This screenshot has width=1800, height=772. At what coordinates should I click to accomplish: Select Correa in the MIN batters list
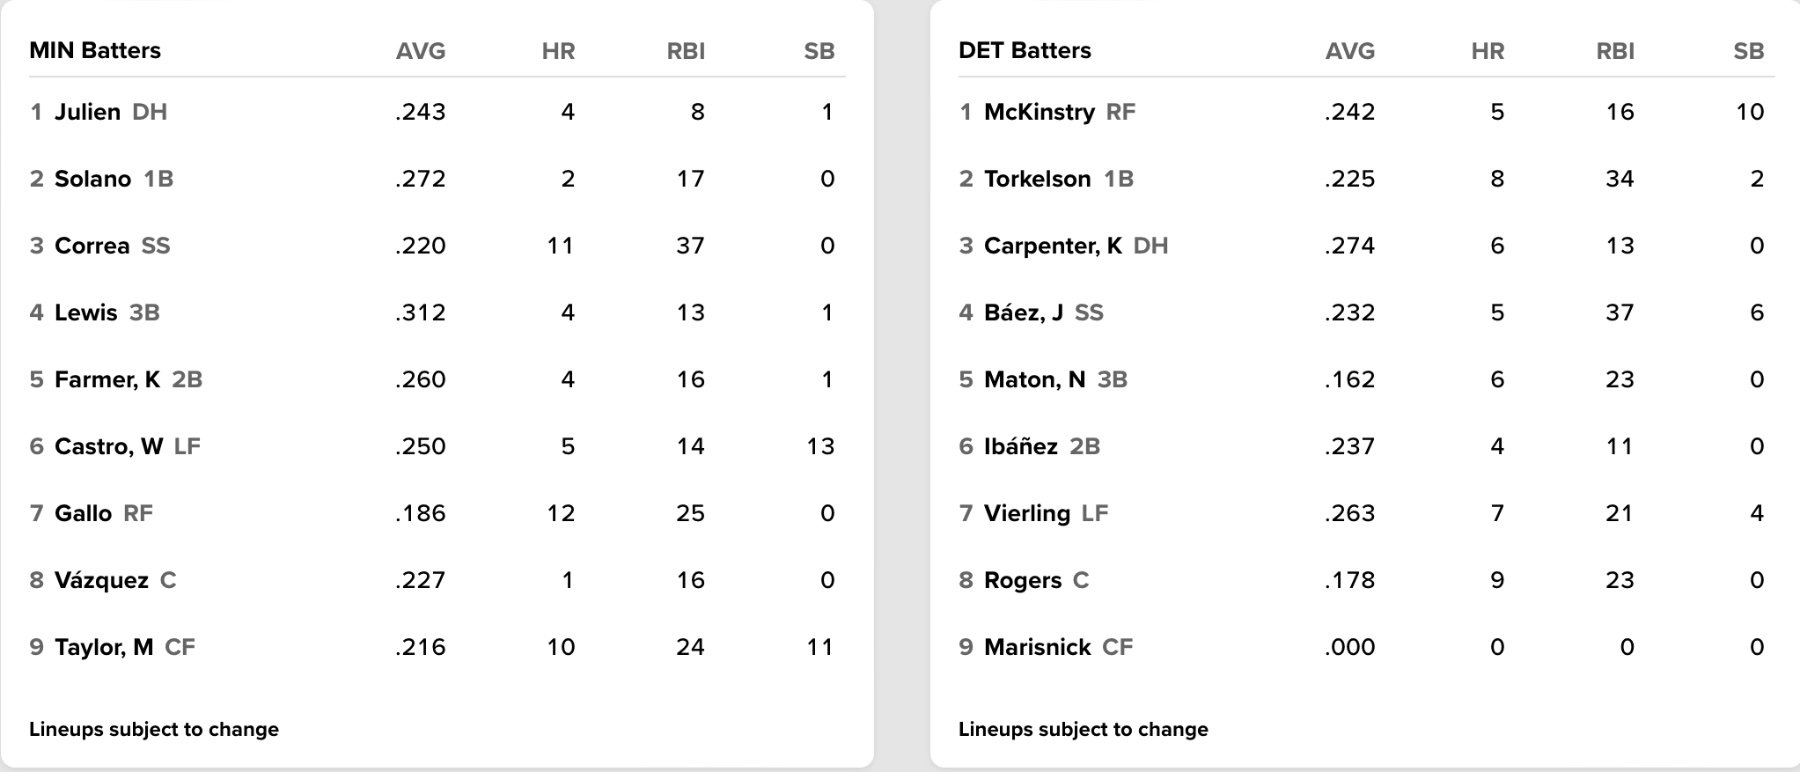click(91, 246)
